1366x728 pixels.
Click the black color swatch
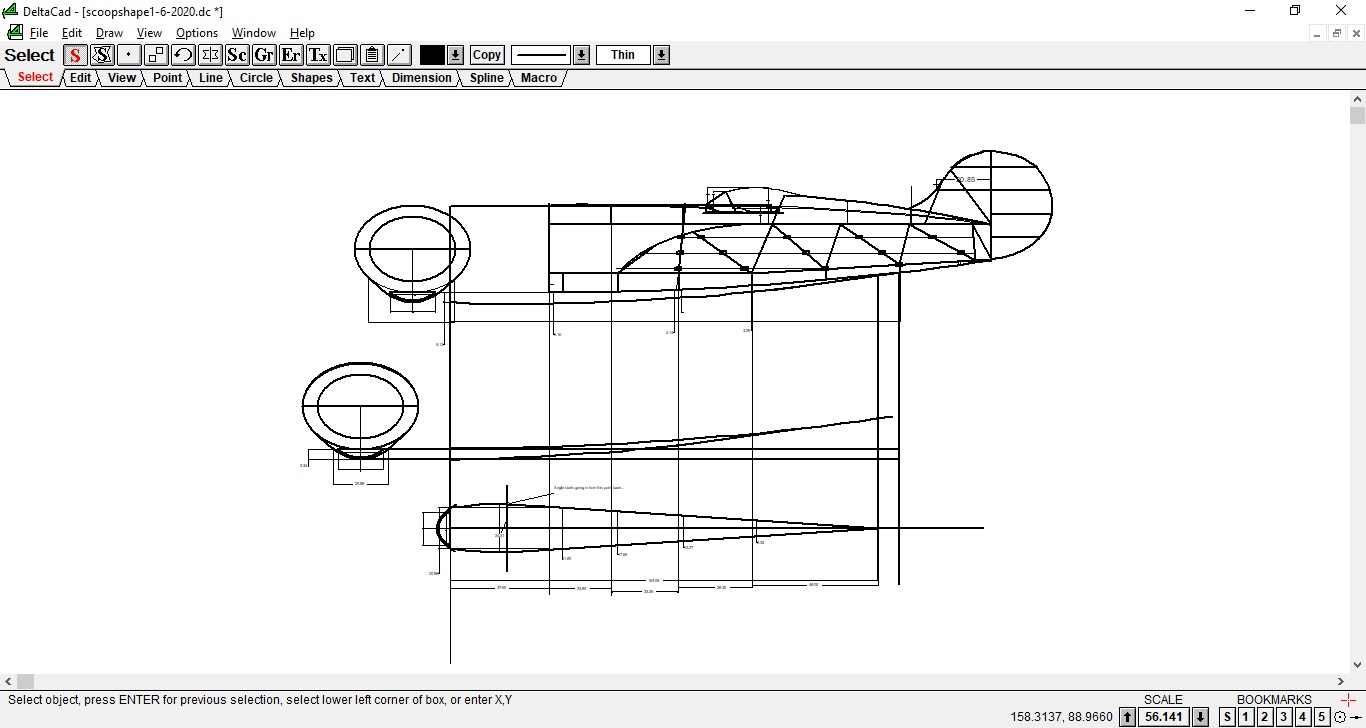pyautogui.click(x=432, y=55)
